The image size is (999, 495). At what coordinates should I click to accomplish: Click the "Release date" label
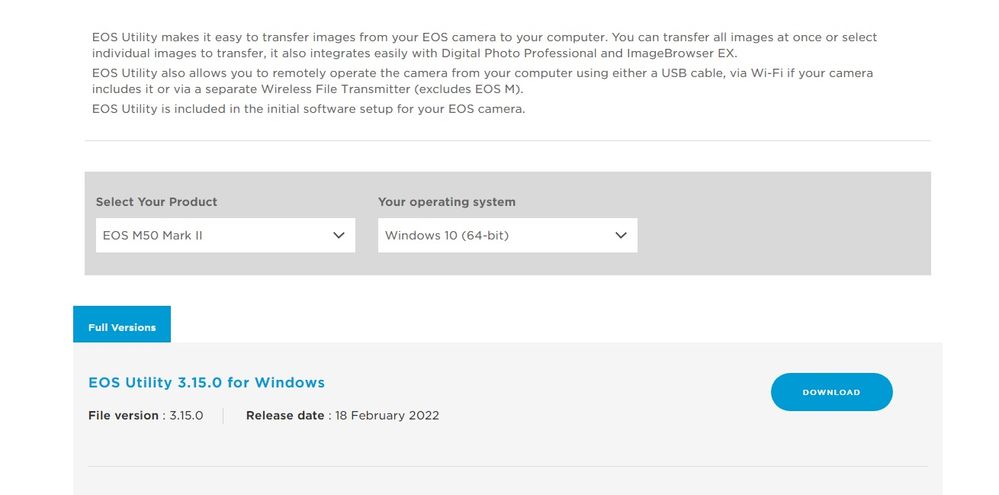pos(285,415)
